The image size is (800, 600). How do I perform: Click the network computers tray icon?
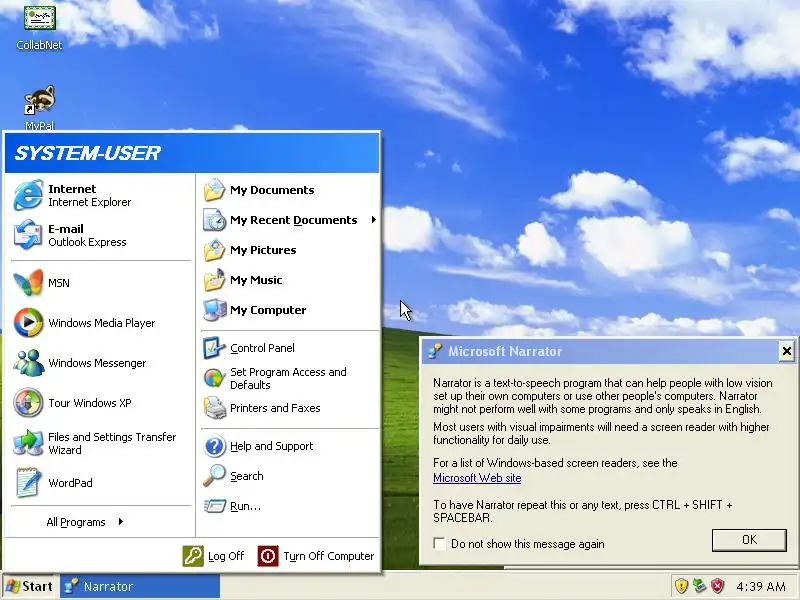coord(699,586)
